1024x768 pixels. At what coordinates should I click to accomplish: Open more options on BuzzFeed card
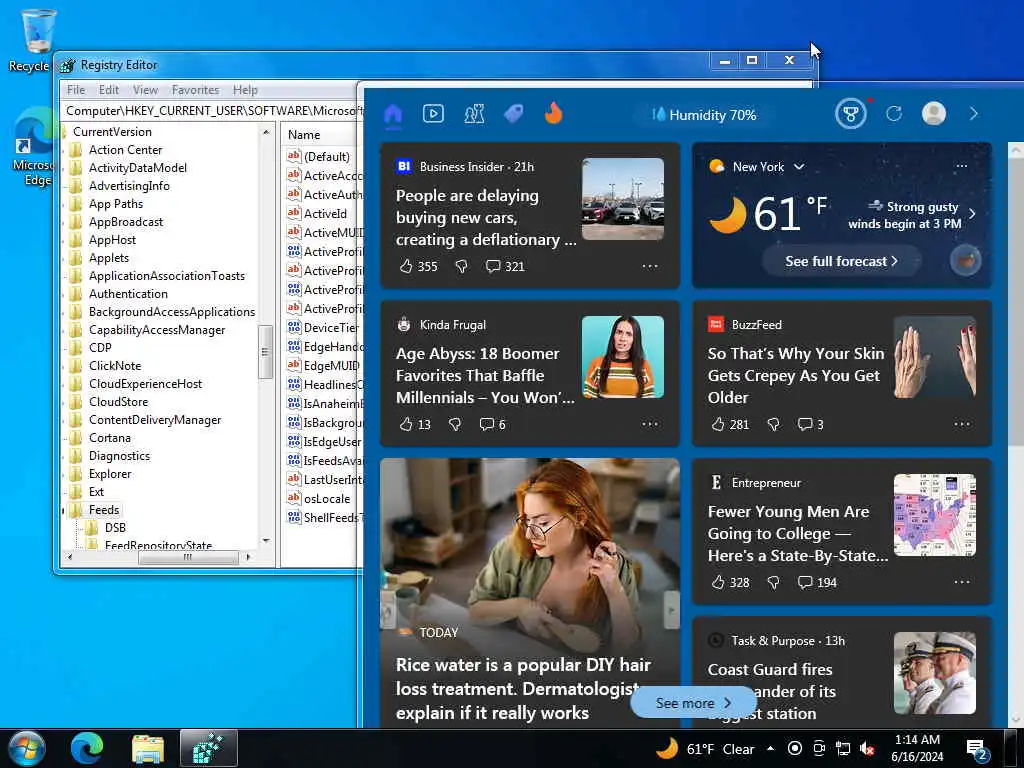(962, 424)
